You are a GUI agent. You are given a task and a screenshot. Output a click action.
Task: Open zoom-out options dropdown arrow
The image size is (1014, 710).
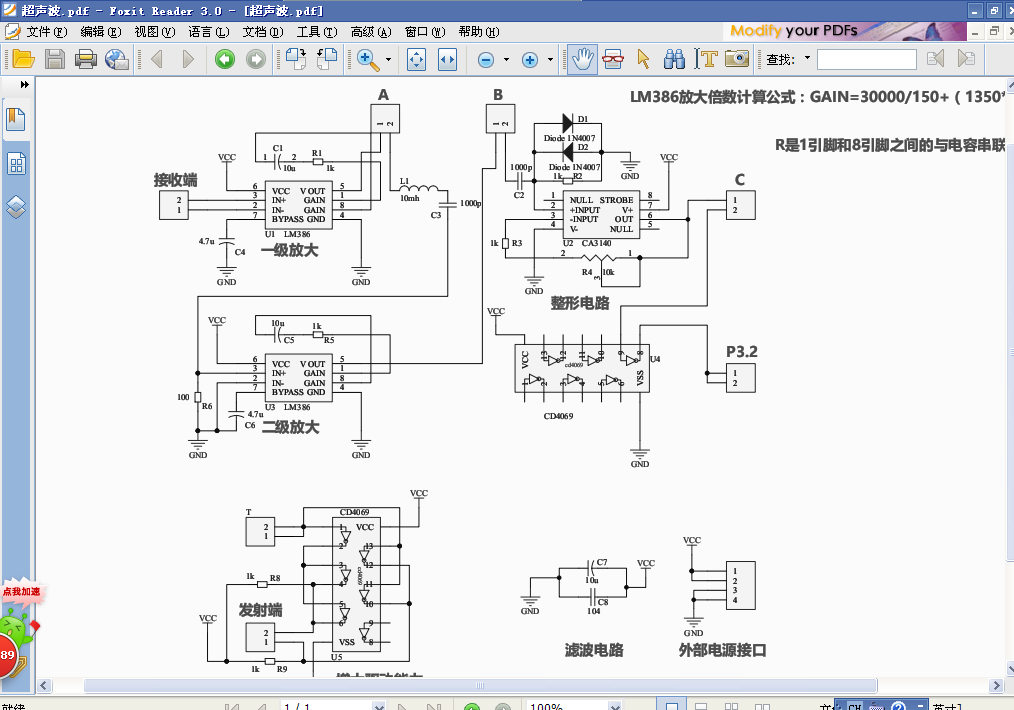point(506,59)
